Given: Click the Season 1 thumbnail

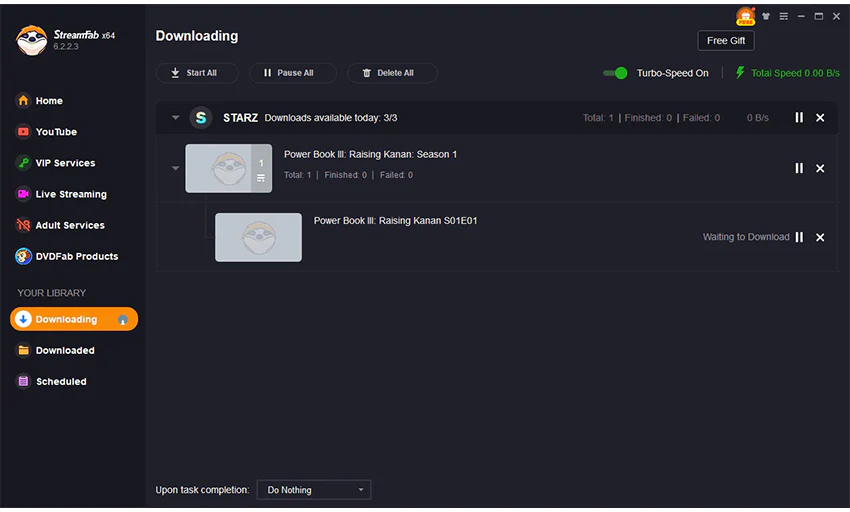Looking at the screenshot, I should 229,168.
